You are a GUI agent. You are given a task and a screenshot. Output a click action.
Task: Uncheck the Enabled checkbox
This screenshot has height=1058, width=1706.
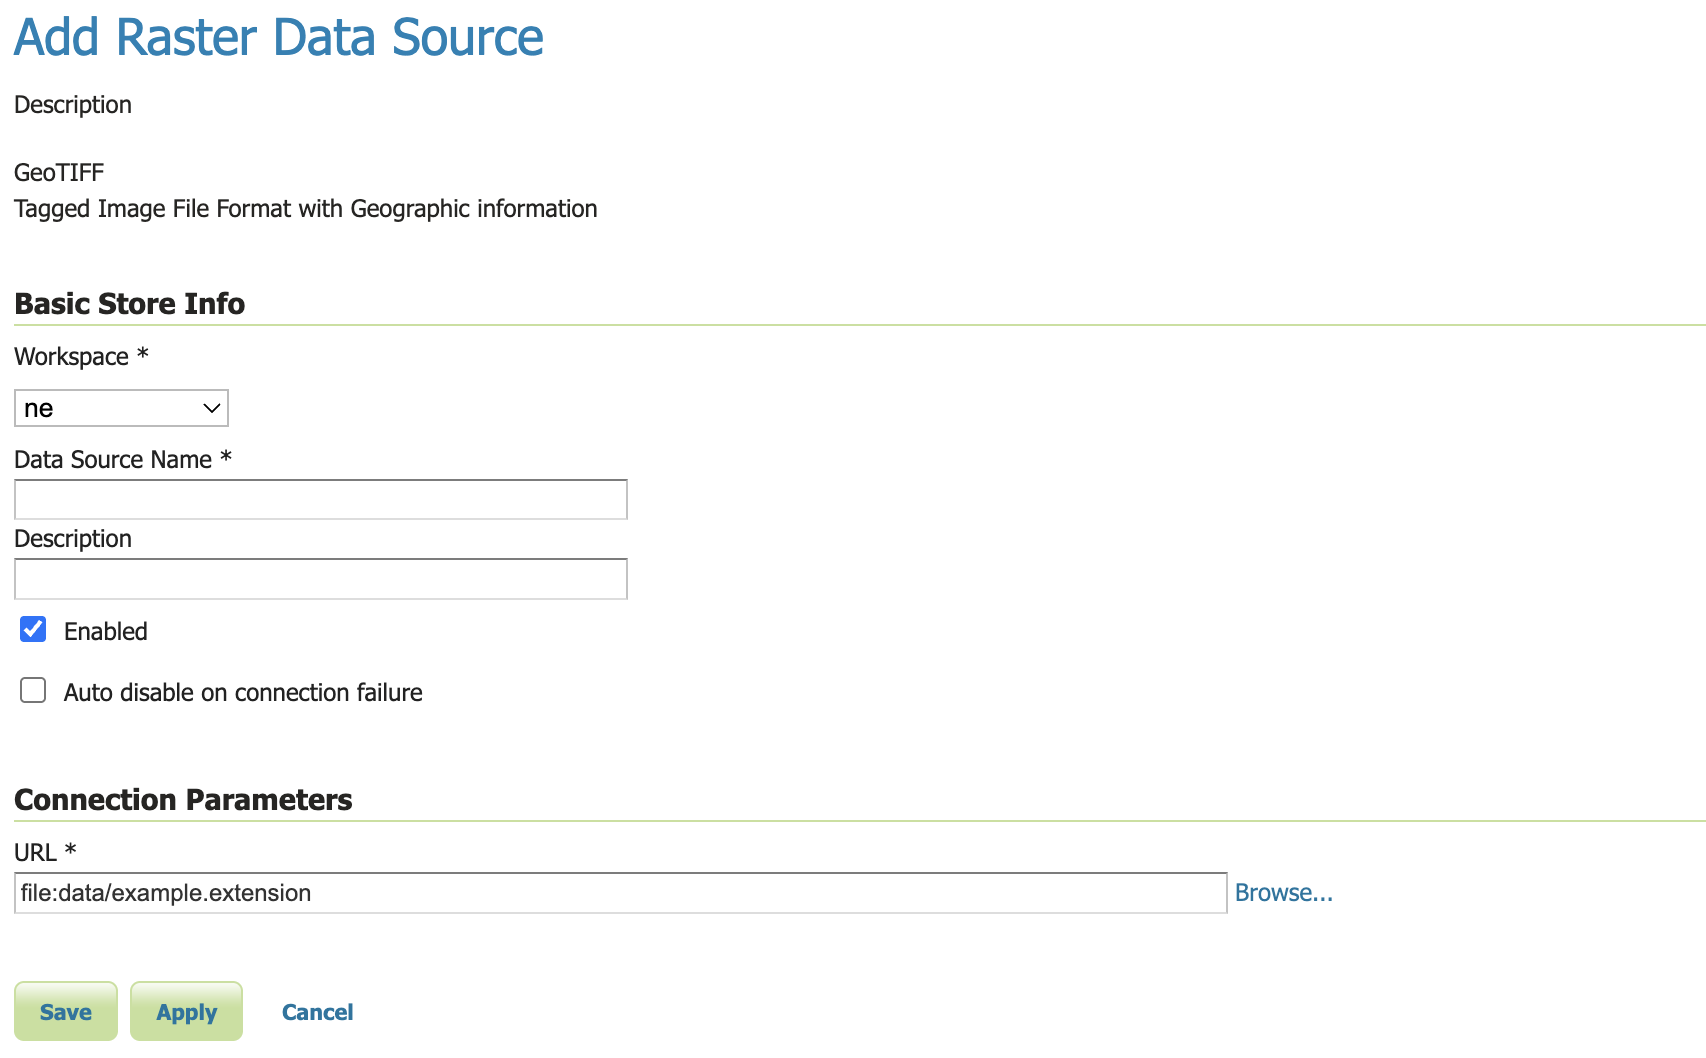(x=33, y=630)
